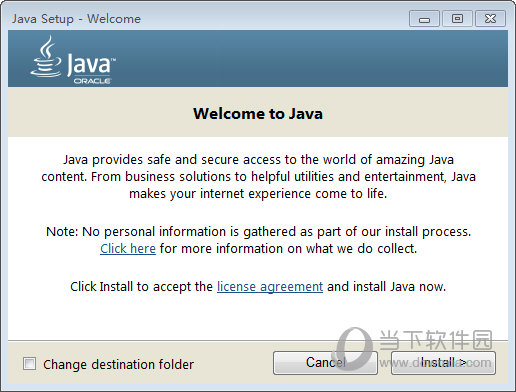
Task: Click the 'Welcome to Java' heading
Action: (258, 114)
